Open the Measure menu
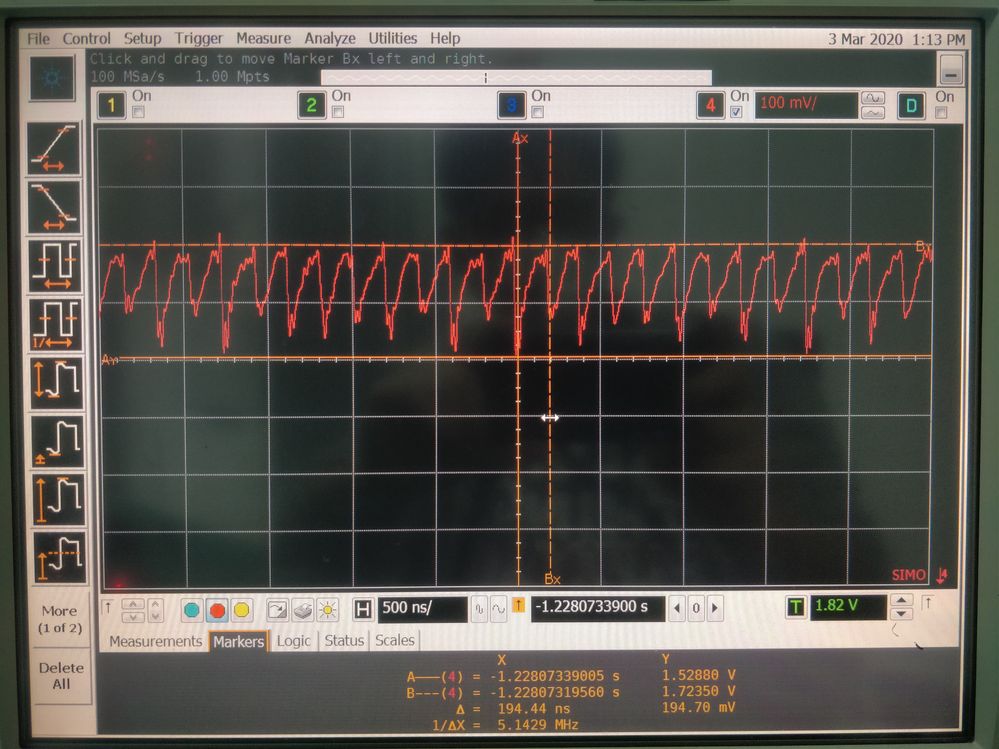Viewport: 999px width, 749px height. 264,38
